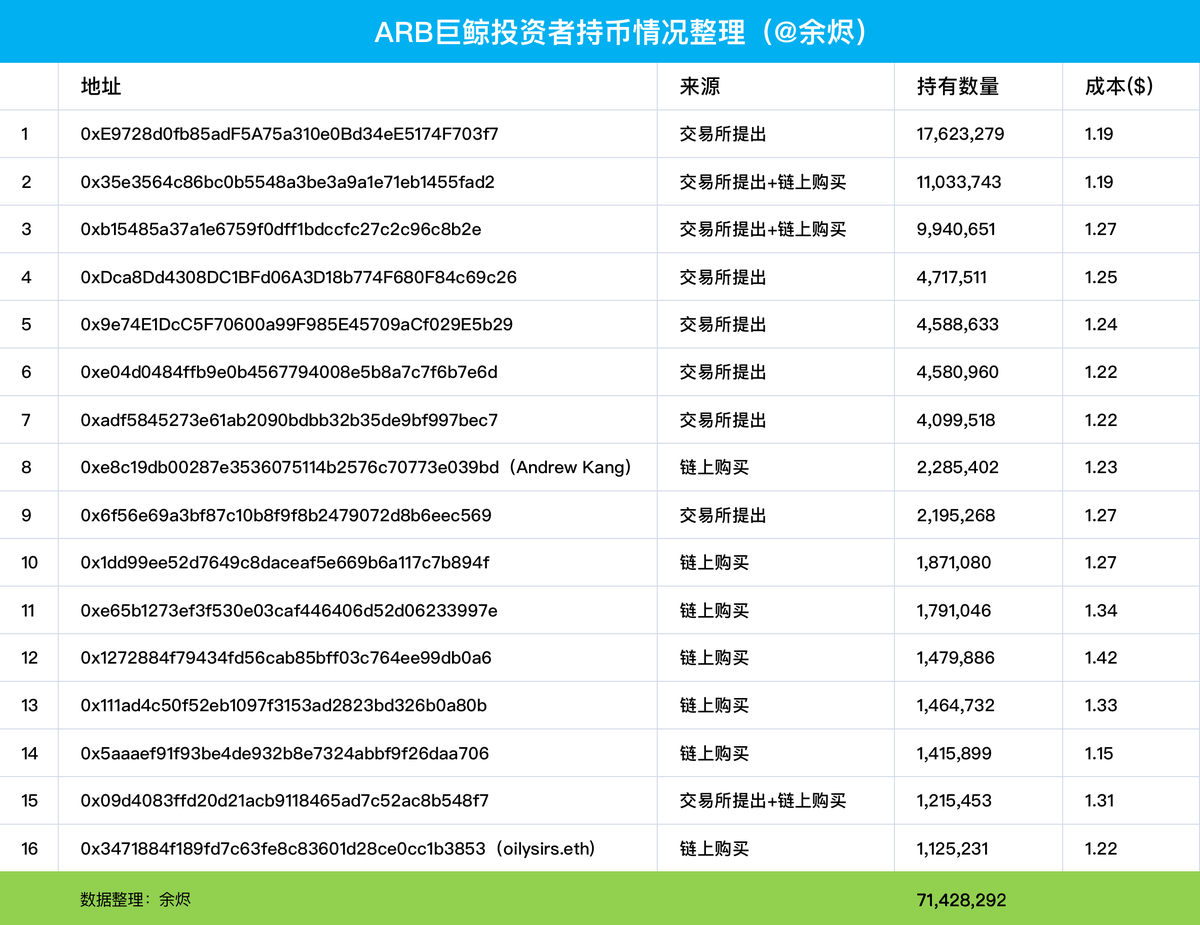Screen dimensions: 1200x925
Task: Click holding amount 2,195,268
Action: point(956,515)
